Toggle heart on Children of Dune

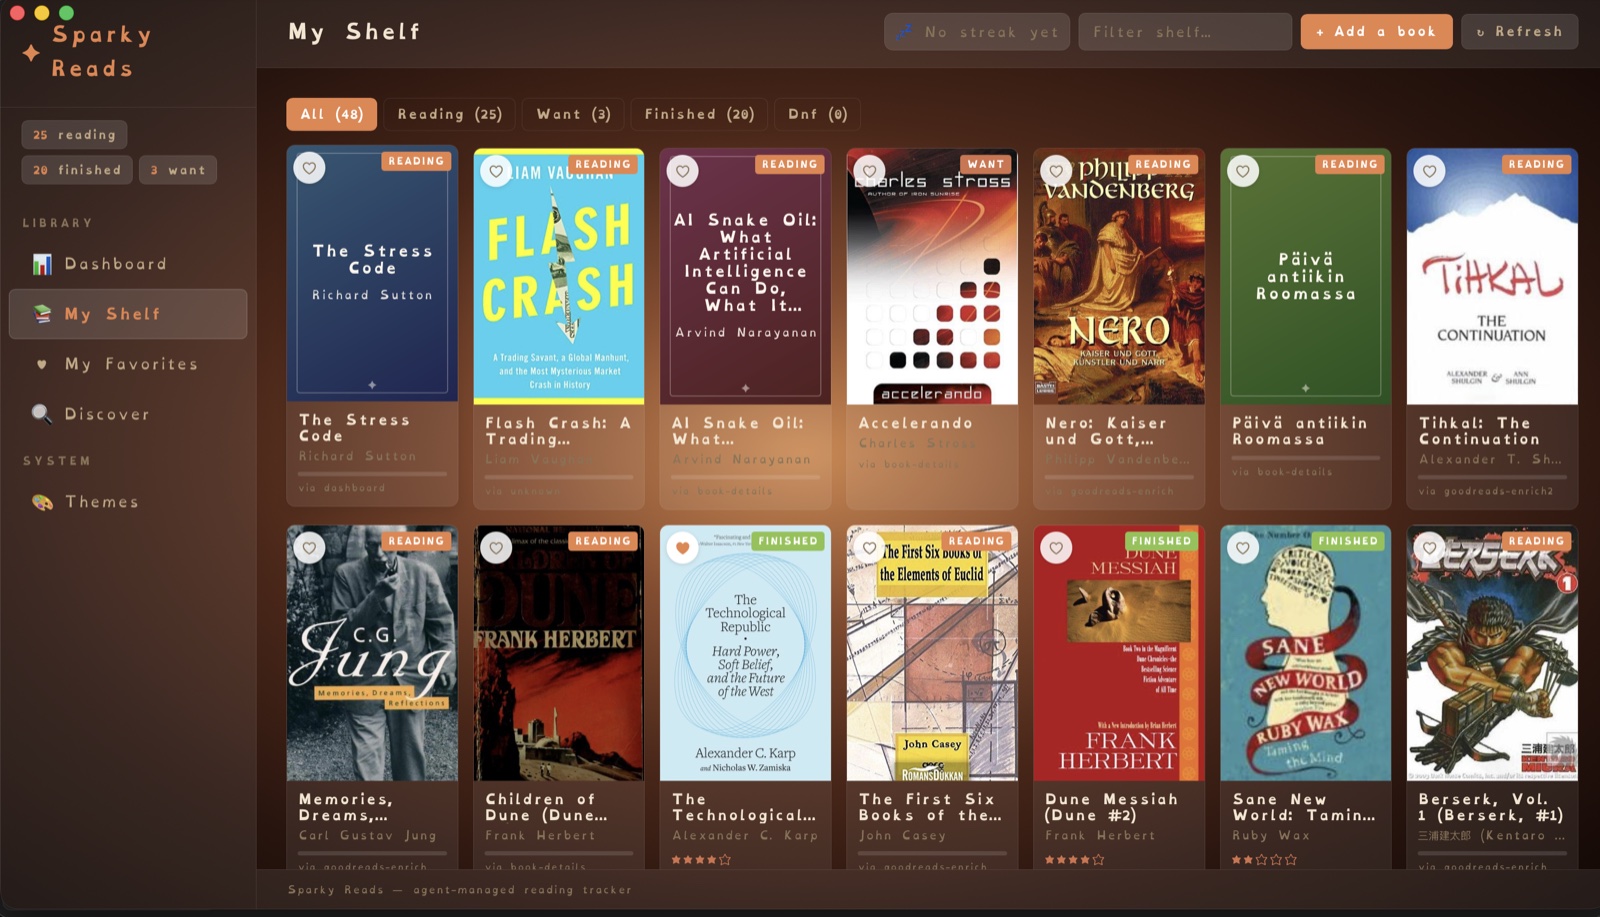[x=496, y=547]
